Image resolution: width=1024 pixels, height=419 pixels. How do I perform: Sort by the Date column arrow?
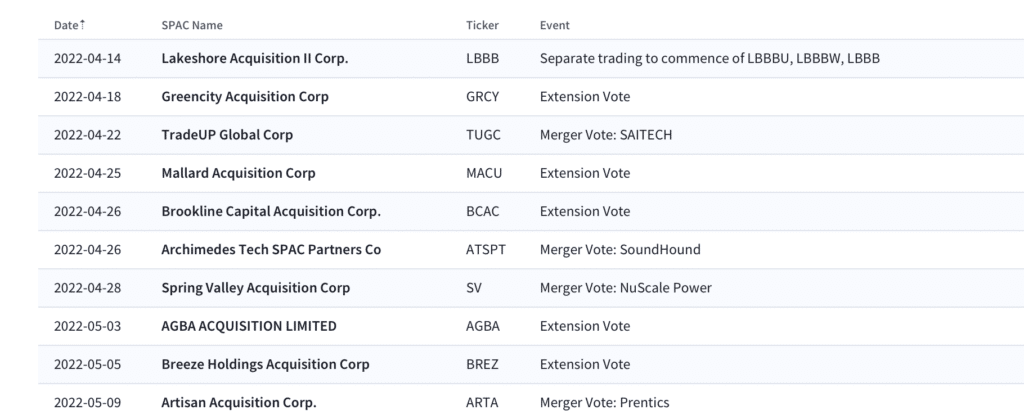pyautogui.click(x=82, y=24)
